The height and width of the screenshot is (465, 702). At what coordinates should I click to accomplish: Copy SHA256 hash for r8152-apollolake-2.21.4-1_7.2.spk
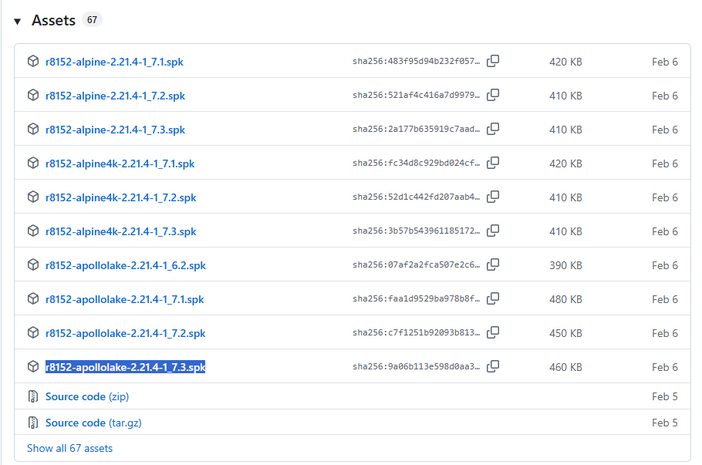[x=492, y=333]
